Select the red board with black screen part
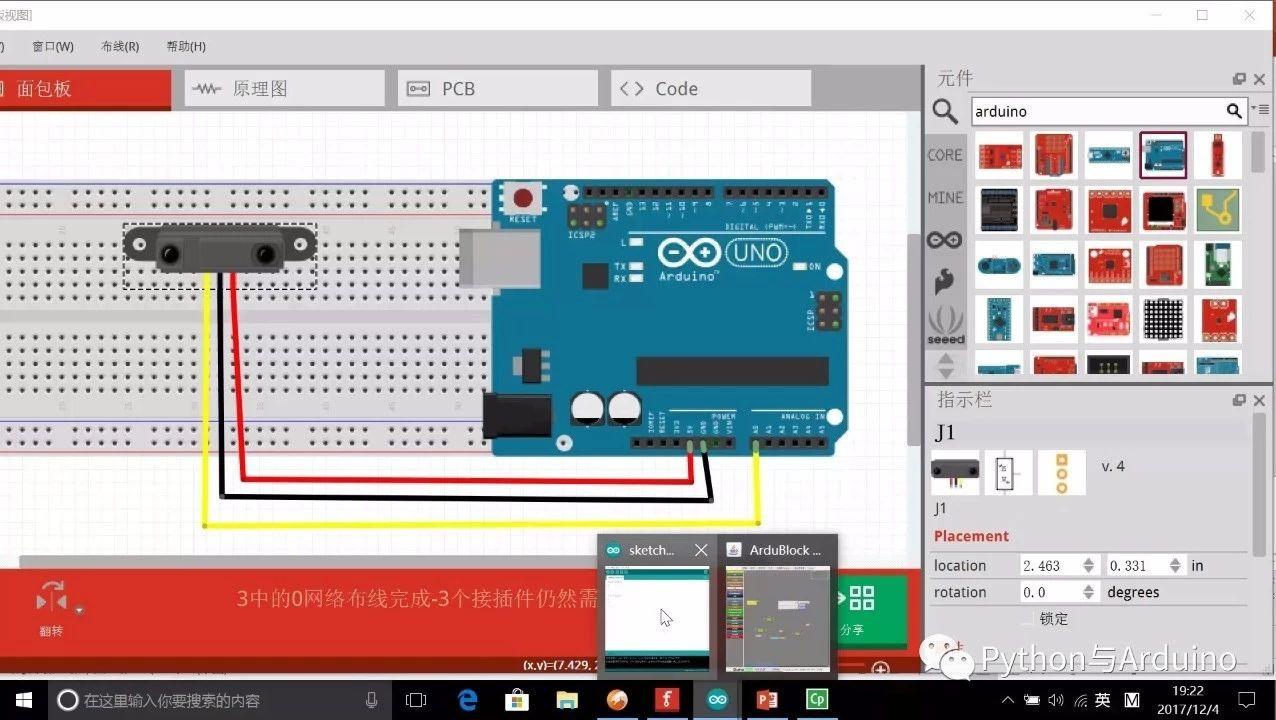Image resolution: width=1276 pixels, height=720 pixels. click(1164, 210)
